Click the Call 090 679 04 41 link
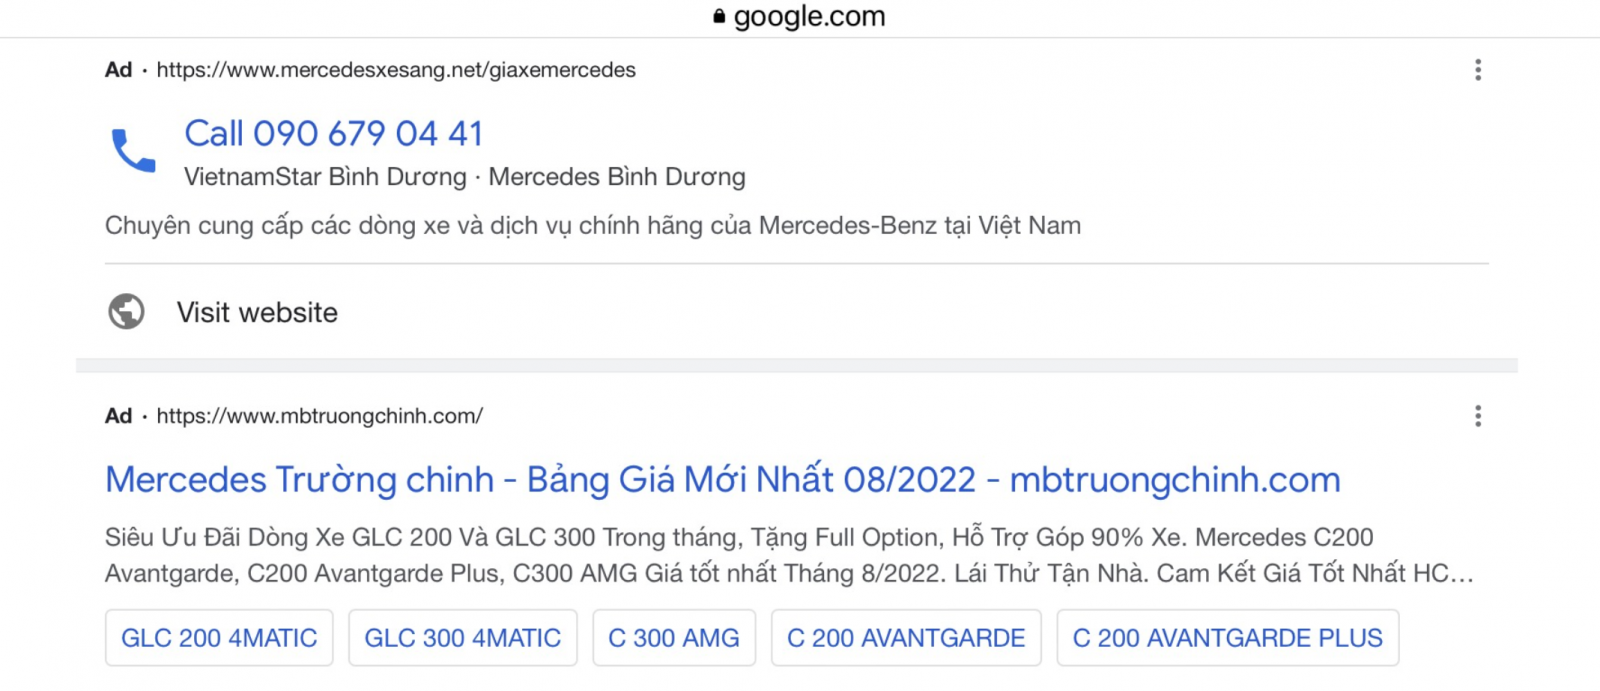Image resolution: width=1600 pixels, height=691 pixels. pos(334,133)
